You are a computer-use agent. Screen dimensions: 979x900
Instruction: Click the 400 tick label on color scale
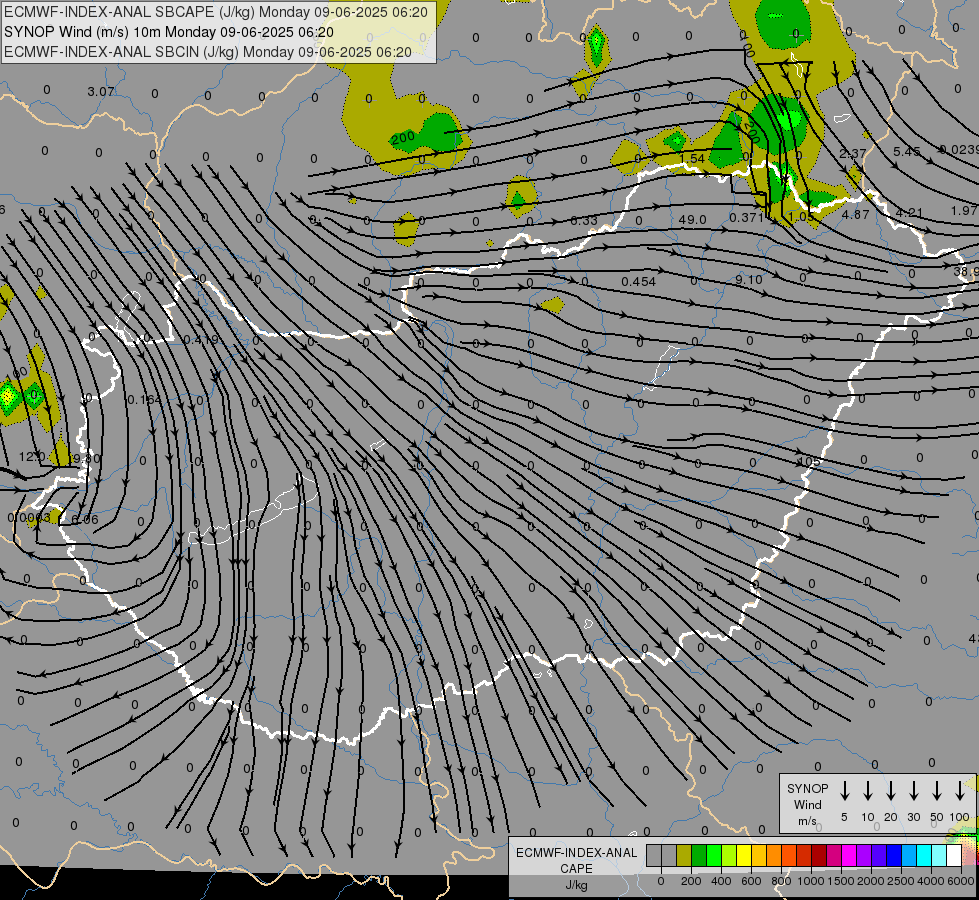click(721, 881)
